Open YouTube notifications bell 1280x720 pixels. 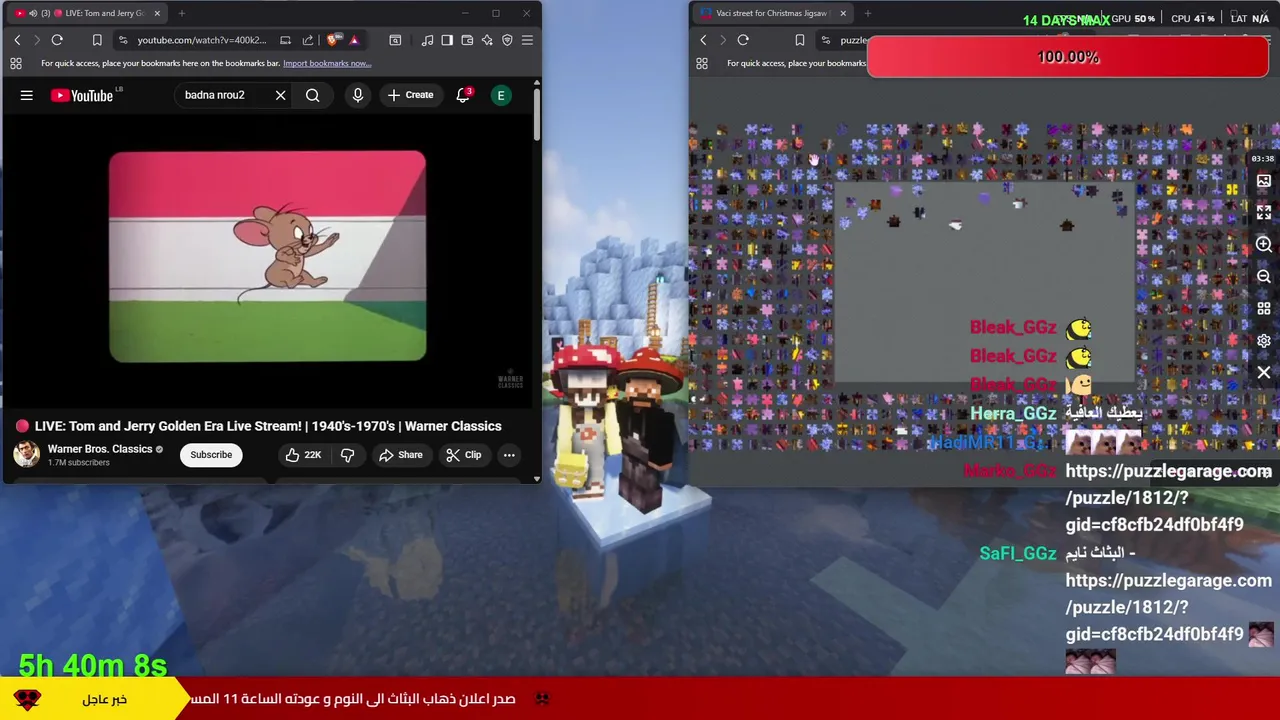point(463,95)
